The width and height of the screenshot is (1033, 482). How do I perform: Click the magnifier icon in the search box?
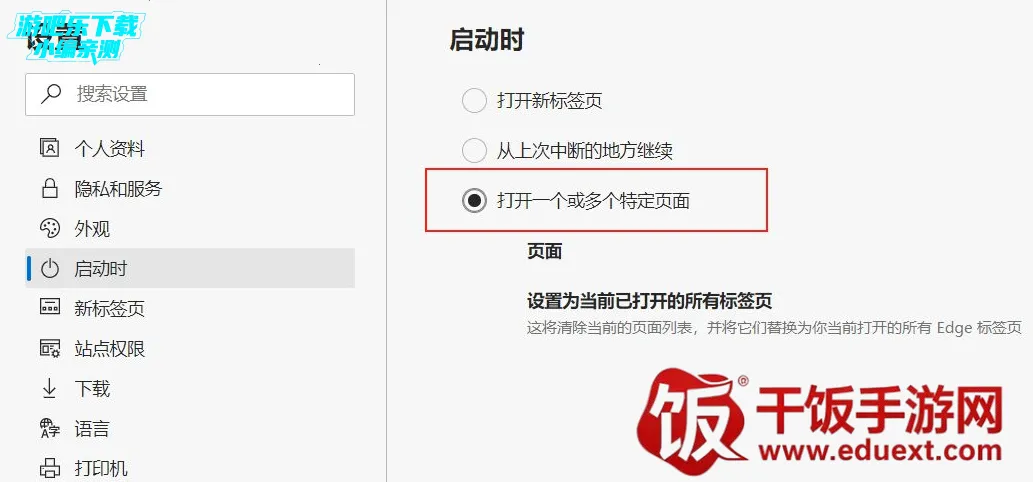[51, 94]
